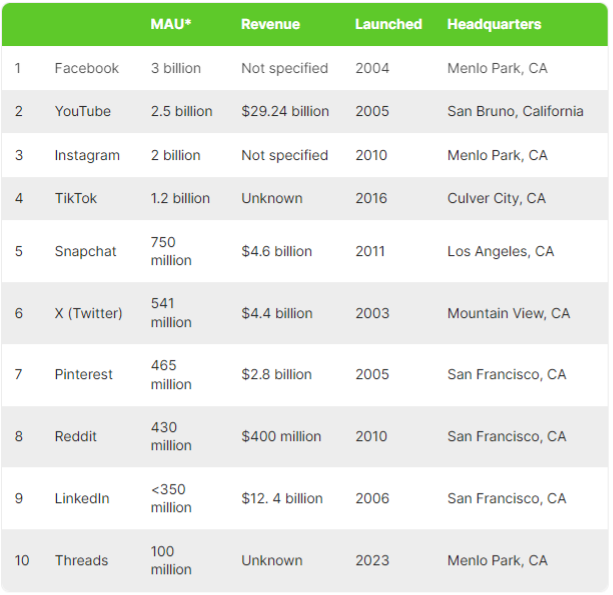Select the San Bruno, California headquarters cell
Image resolution: width=613 pixels, height=595 pixels.
pyautogui.click(x=515, y=111)
